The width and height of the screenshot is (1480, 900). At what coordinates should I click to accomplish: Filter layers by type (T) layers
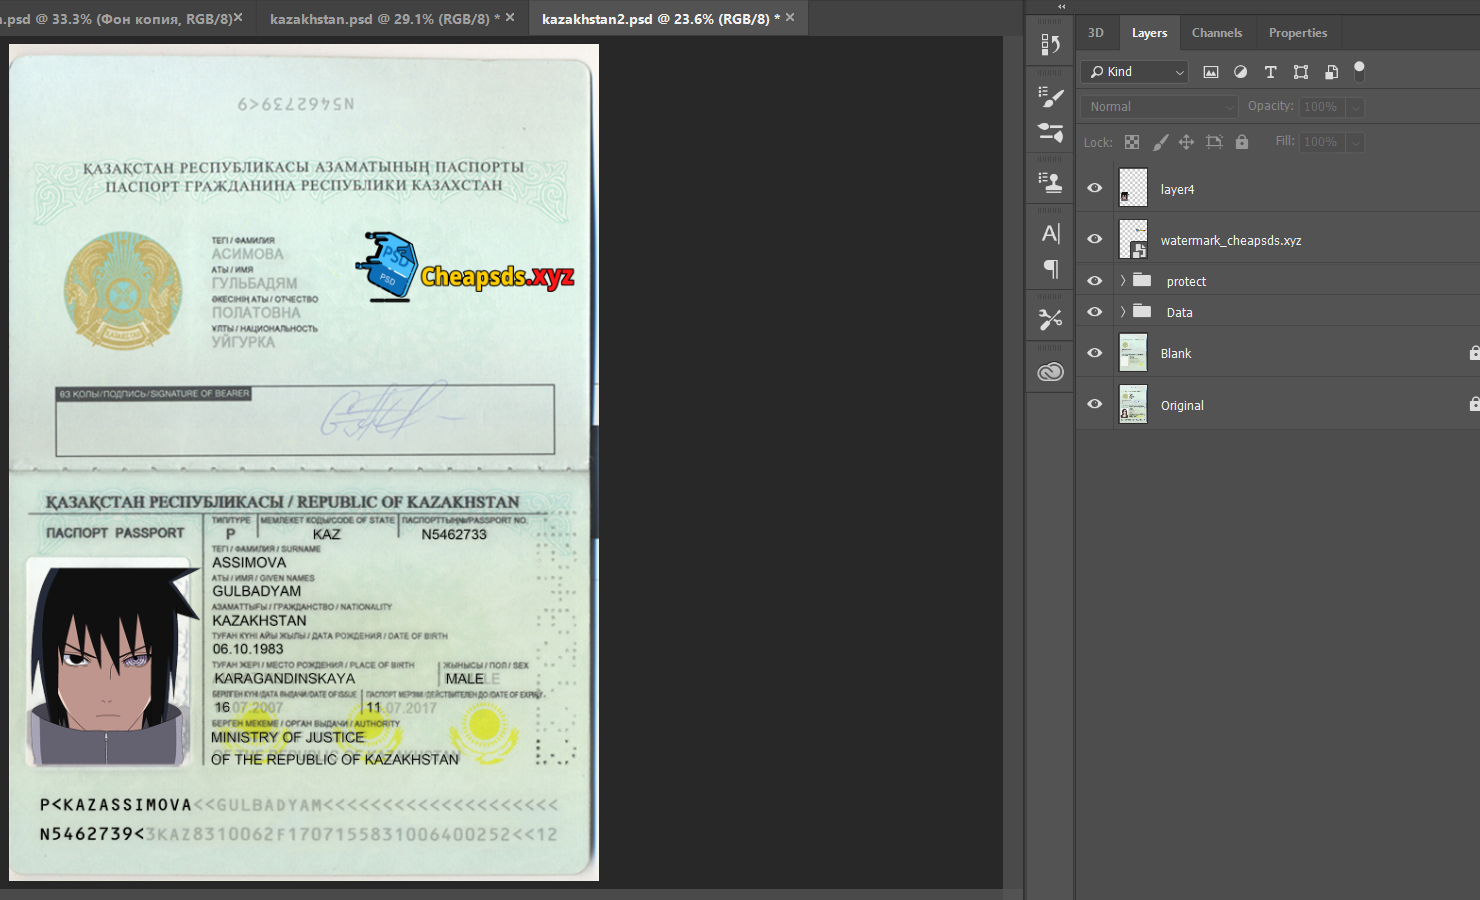[x=1270, y=72]
